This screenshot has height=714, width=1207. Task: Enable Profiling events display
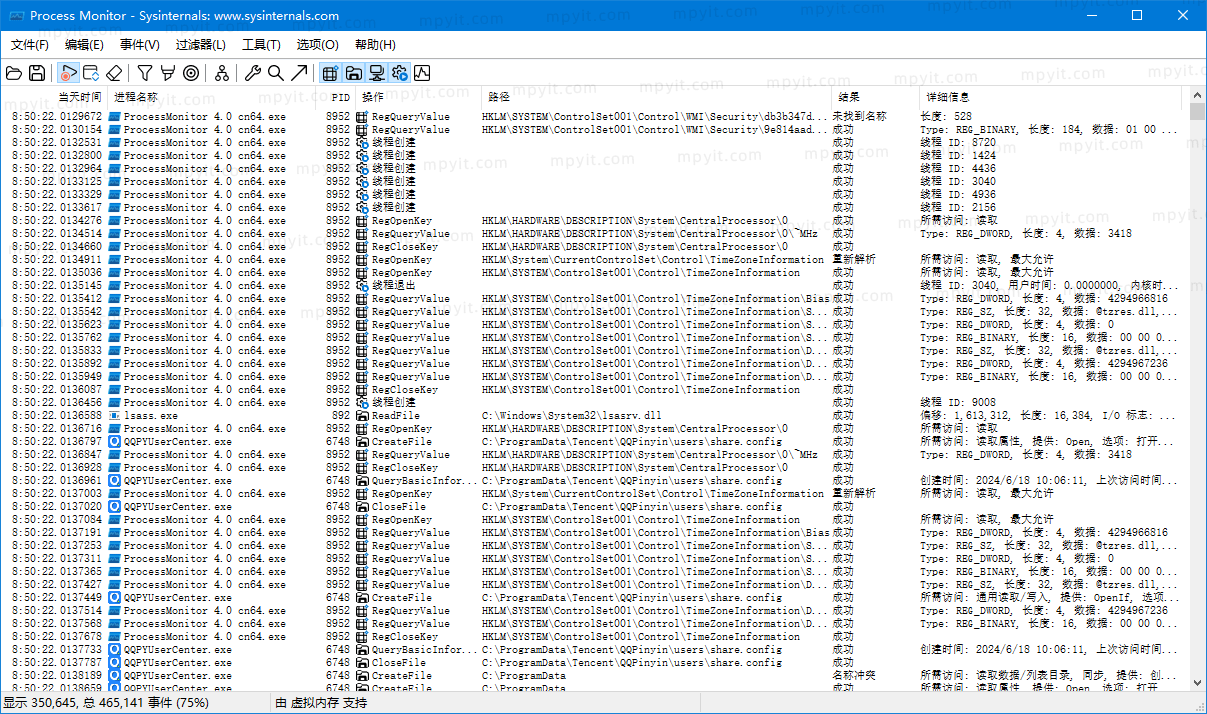[x=422, y=73]
